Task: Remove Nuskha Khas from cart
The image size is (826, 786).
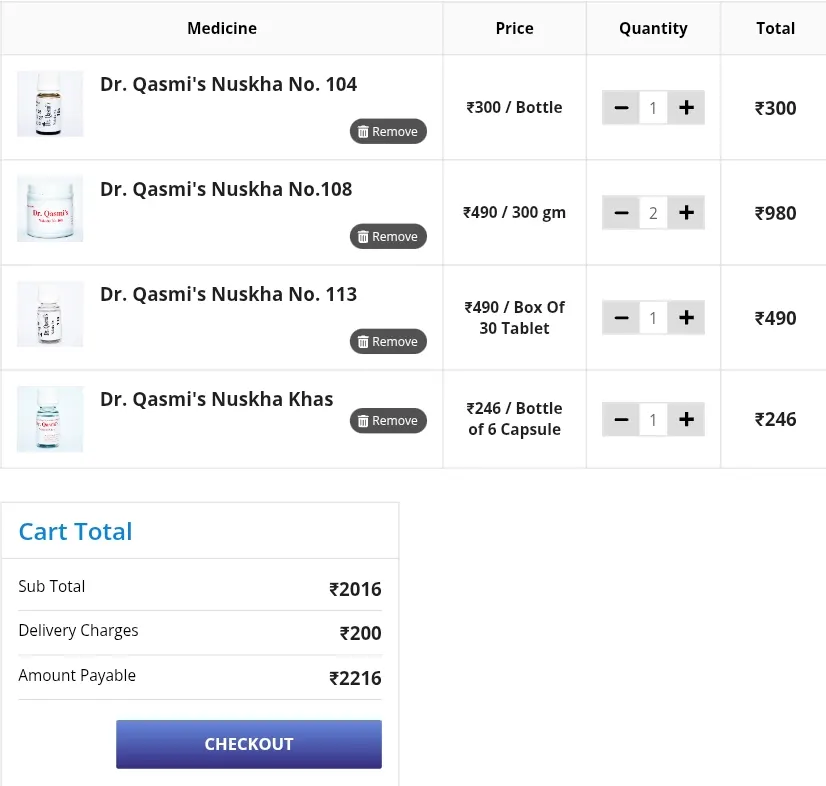Action: [388, 421]
